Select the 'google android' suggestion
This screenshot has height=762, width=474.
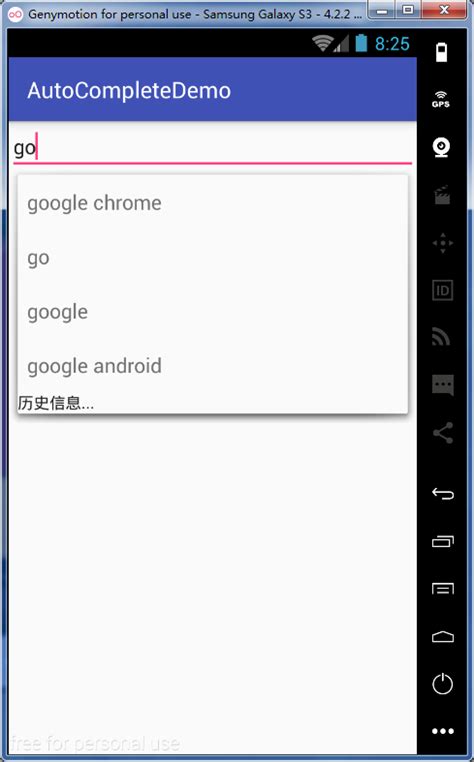pos(212,366)
